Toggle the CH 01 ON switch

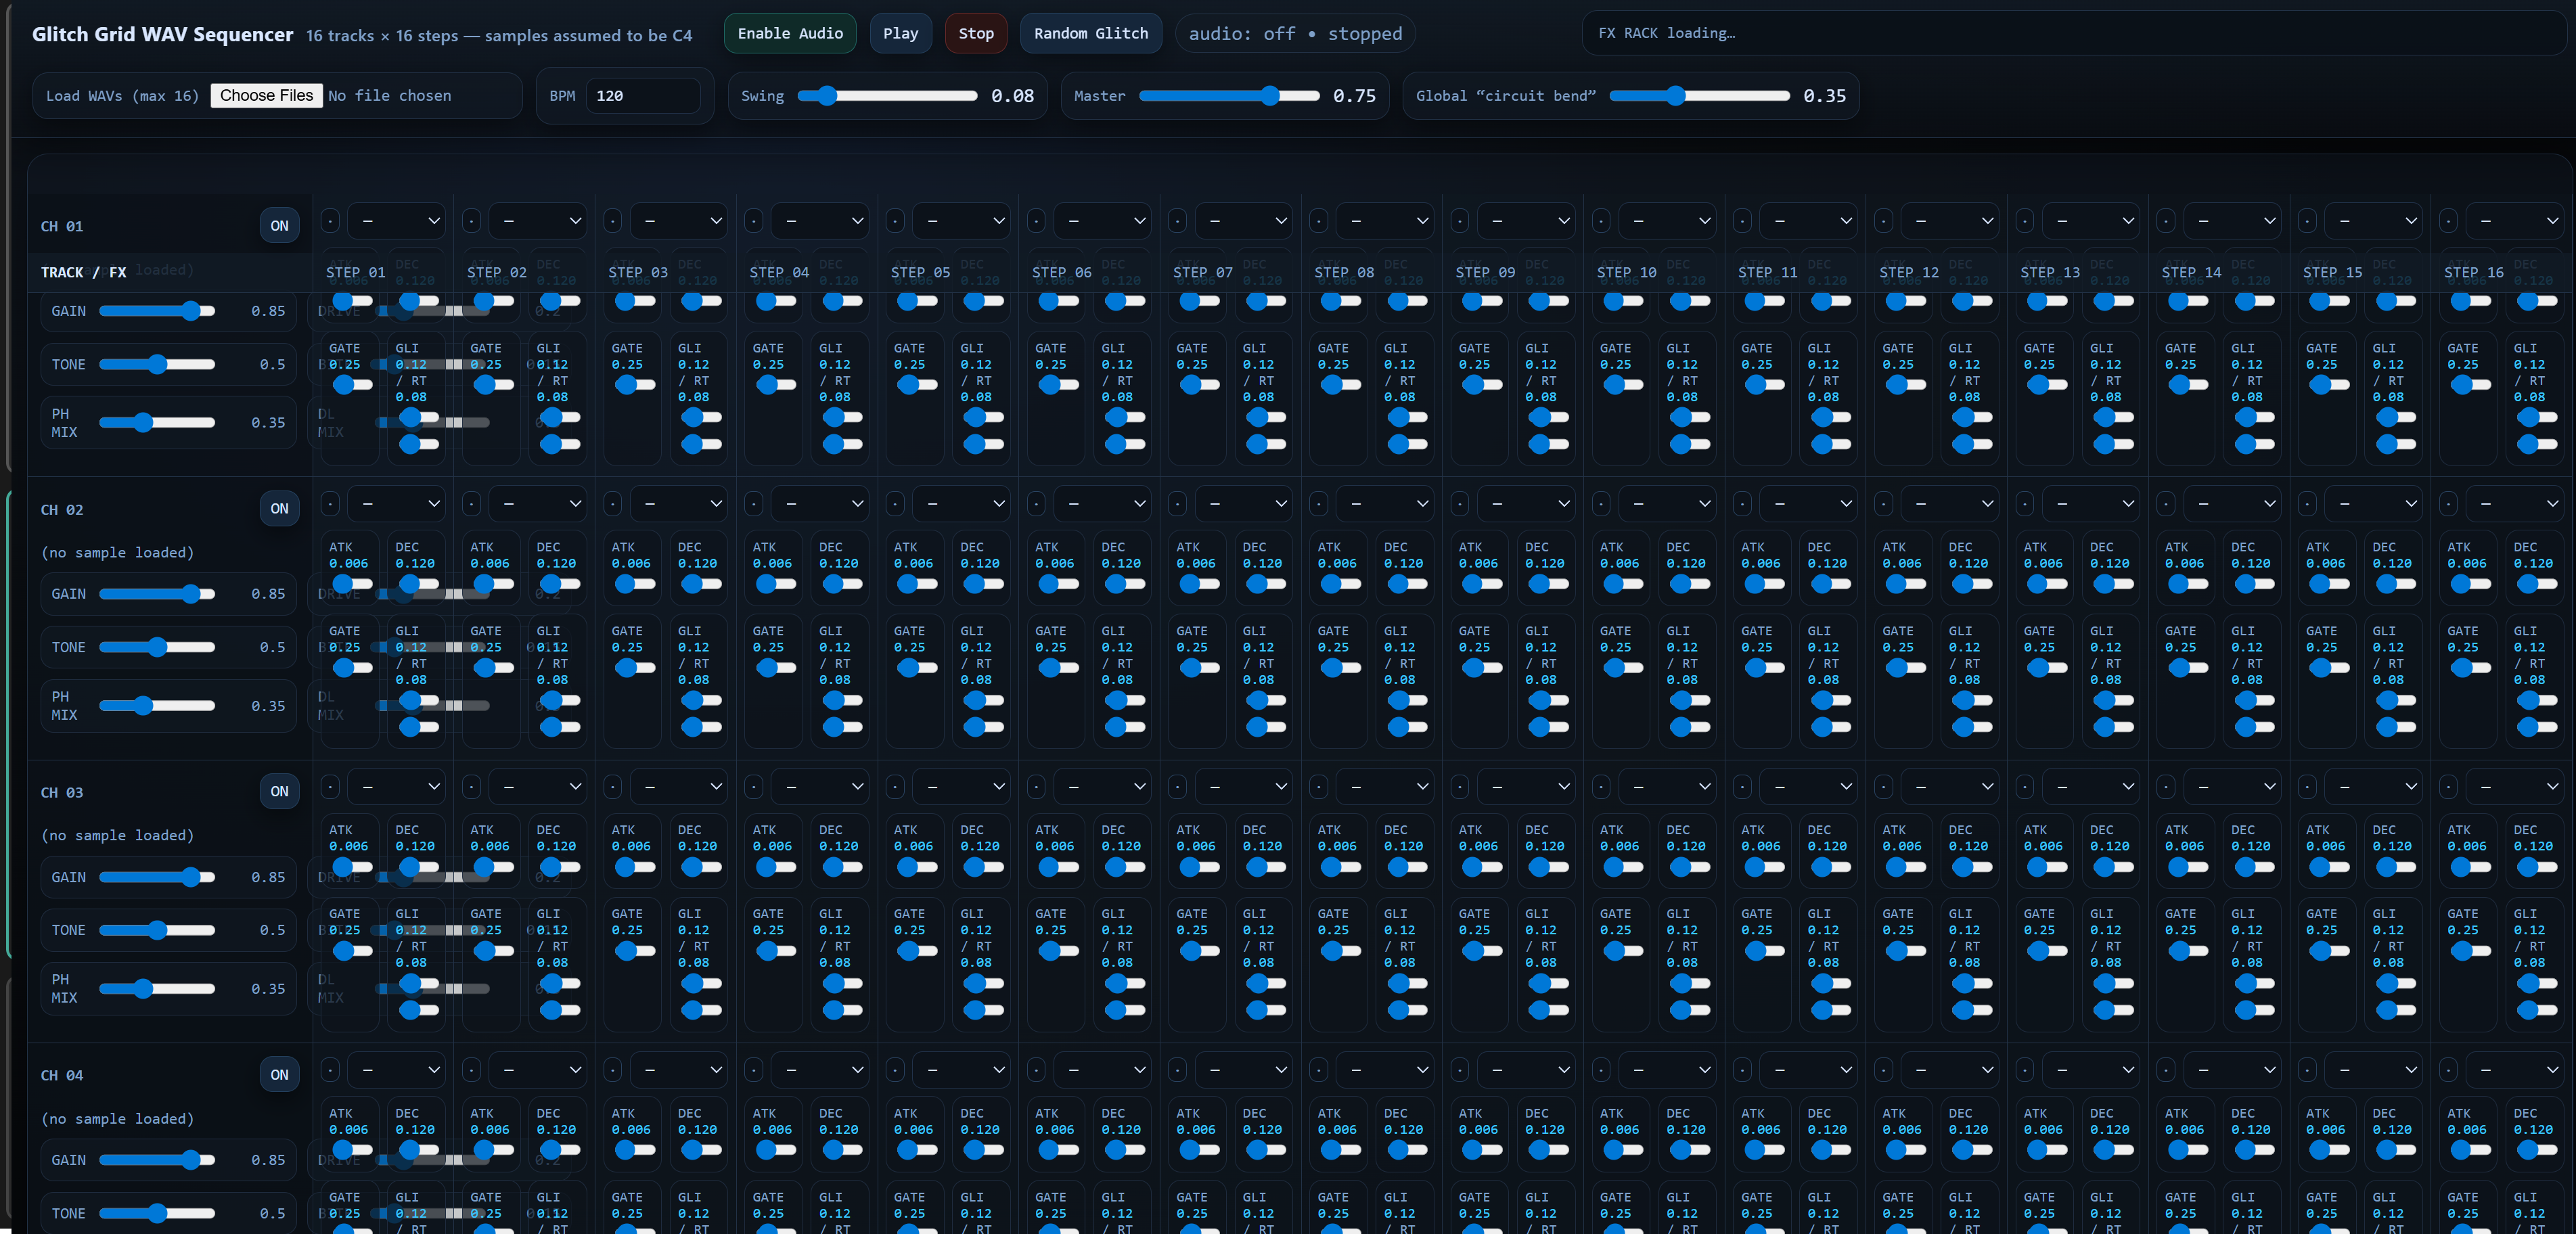[x=279, y=226]
